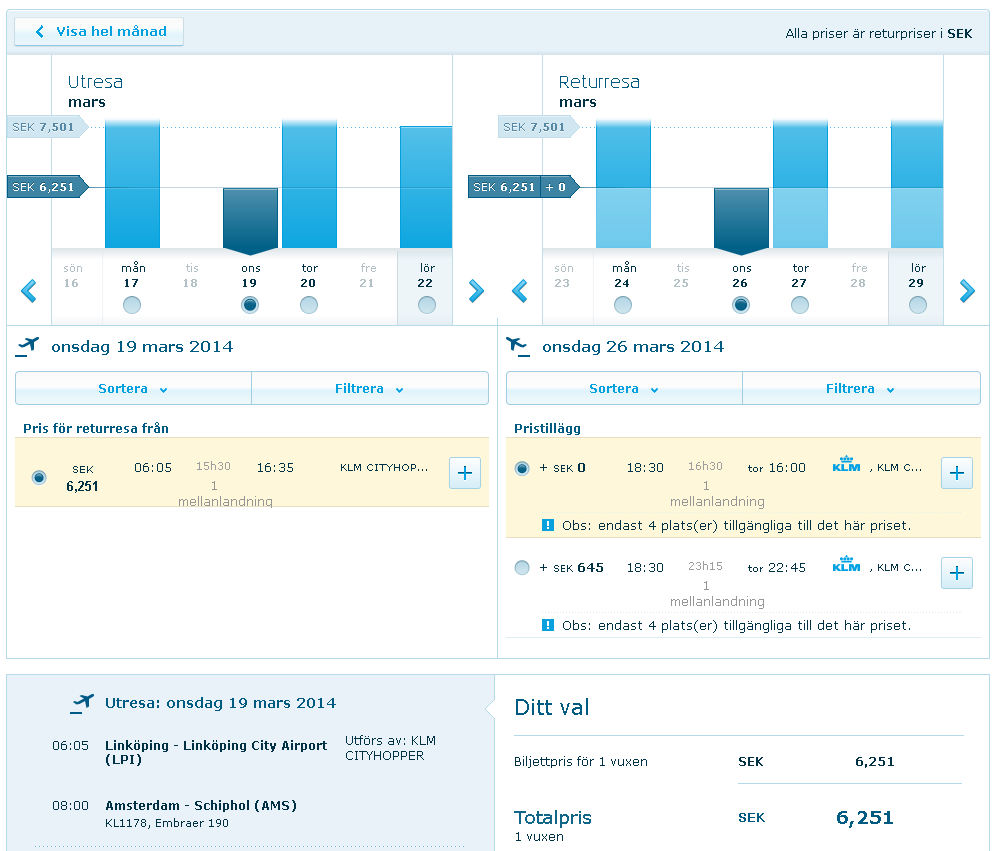Click previous week arrow in Utresa calendar
Viewport: 995px width, 851px height.
(x=29, y=291)
